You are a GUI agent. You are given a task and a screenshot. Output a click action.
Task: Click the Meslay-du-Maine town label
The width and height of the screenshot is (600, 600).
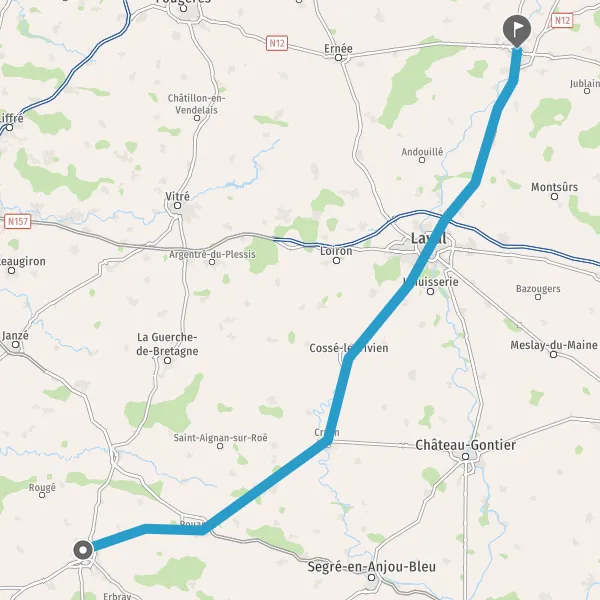pyautogui.click(x=554, y=345)
